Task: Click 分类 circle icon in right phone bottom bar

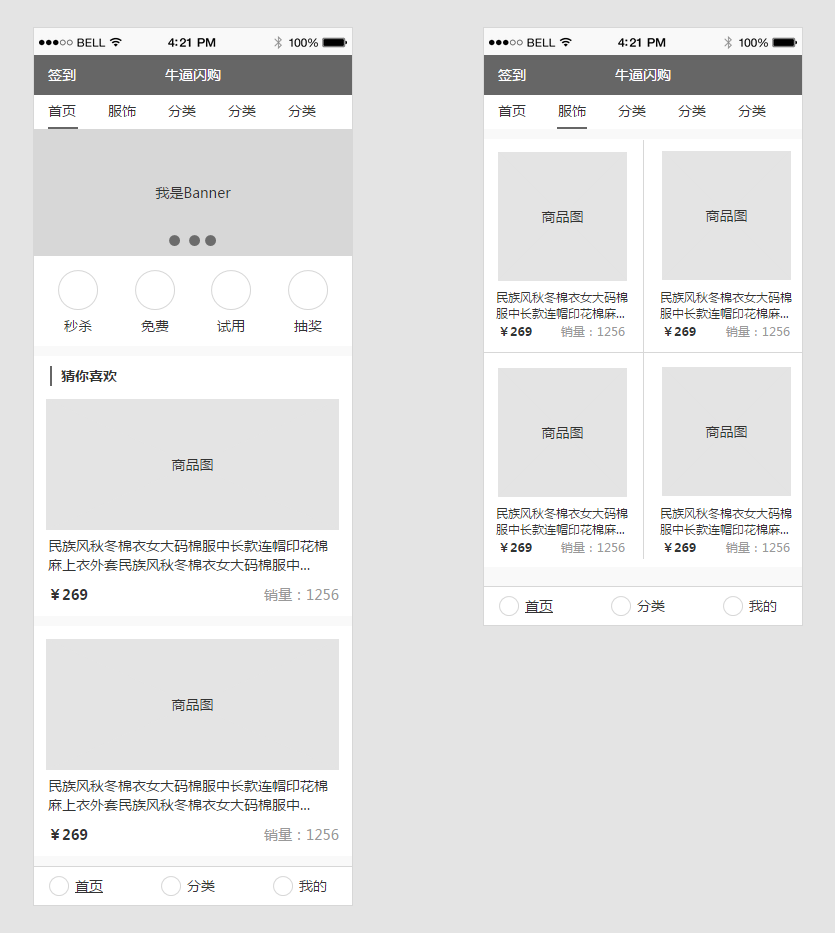Action: pos(621,606)
